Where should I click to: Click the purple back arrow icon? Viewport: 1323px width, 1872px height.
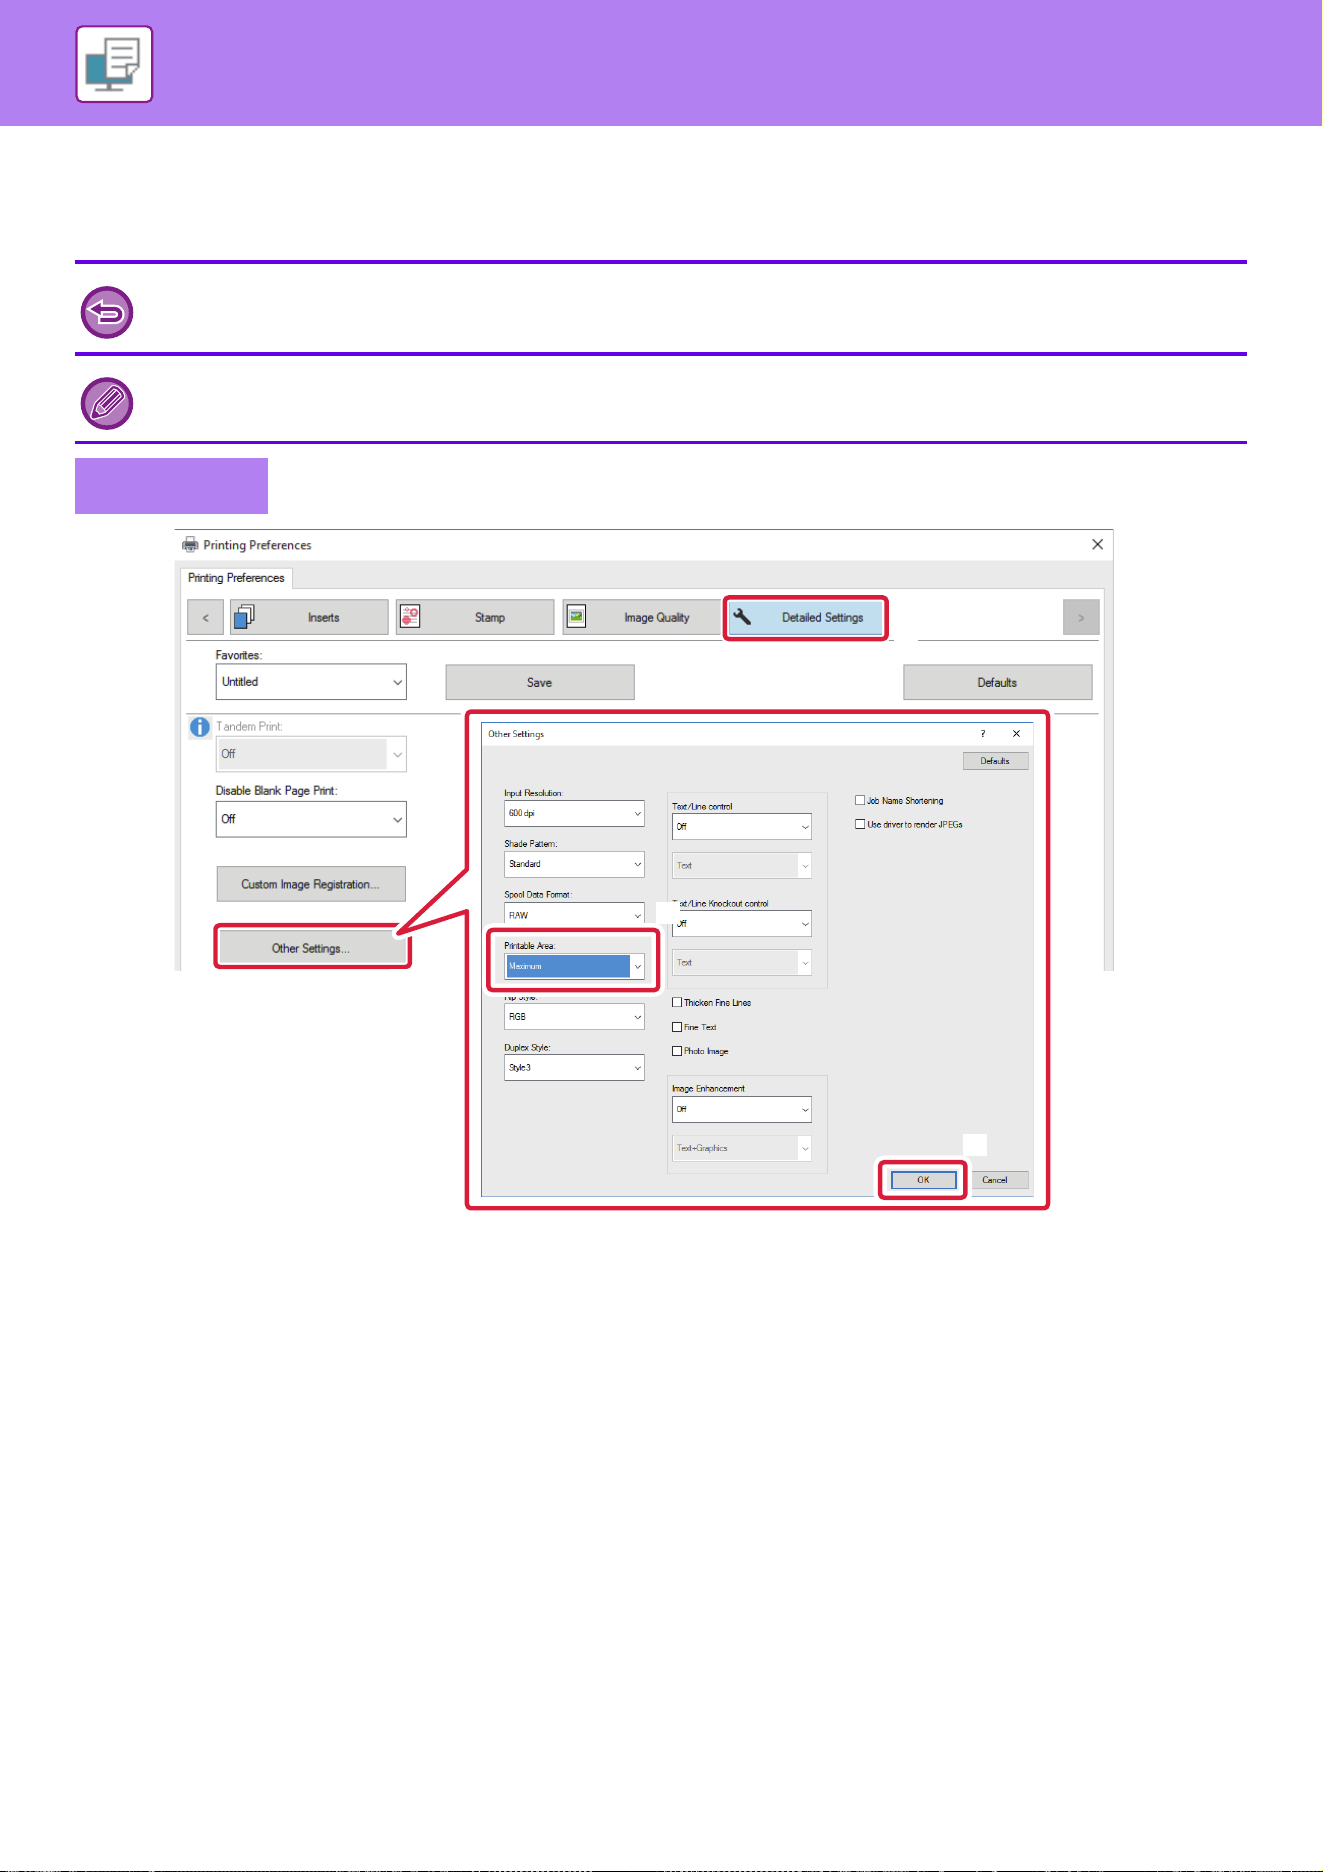pos(107,313)
